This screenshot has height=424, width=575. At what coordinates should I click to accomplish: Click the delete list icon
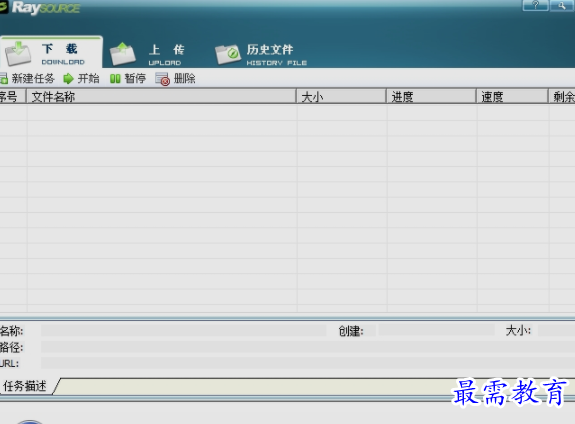(162, 79)
